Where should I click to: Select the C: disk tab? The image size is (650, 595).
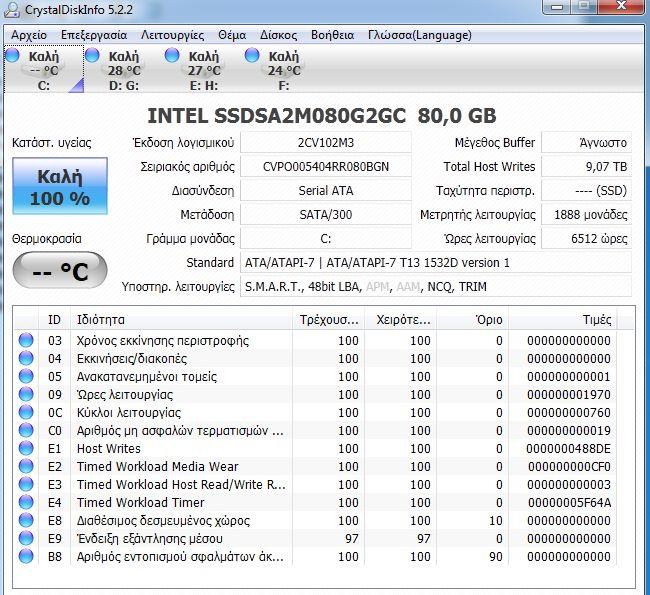tap(44, 70)
